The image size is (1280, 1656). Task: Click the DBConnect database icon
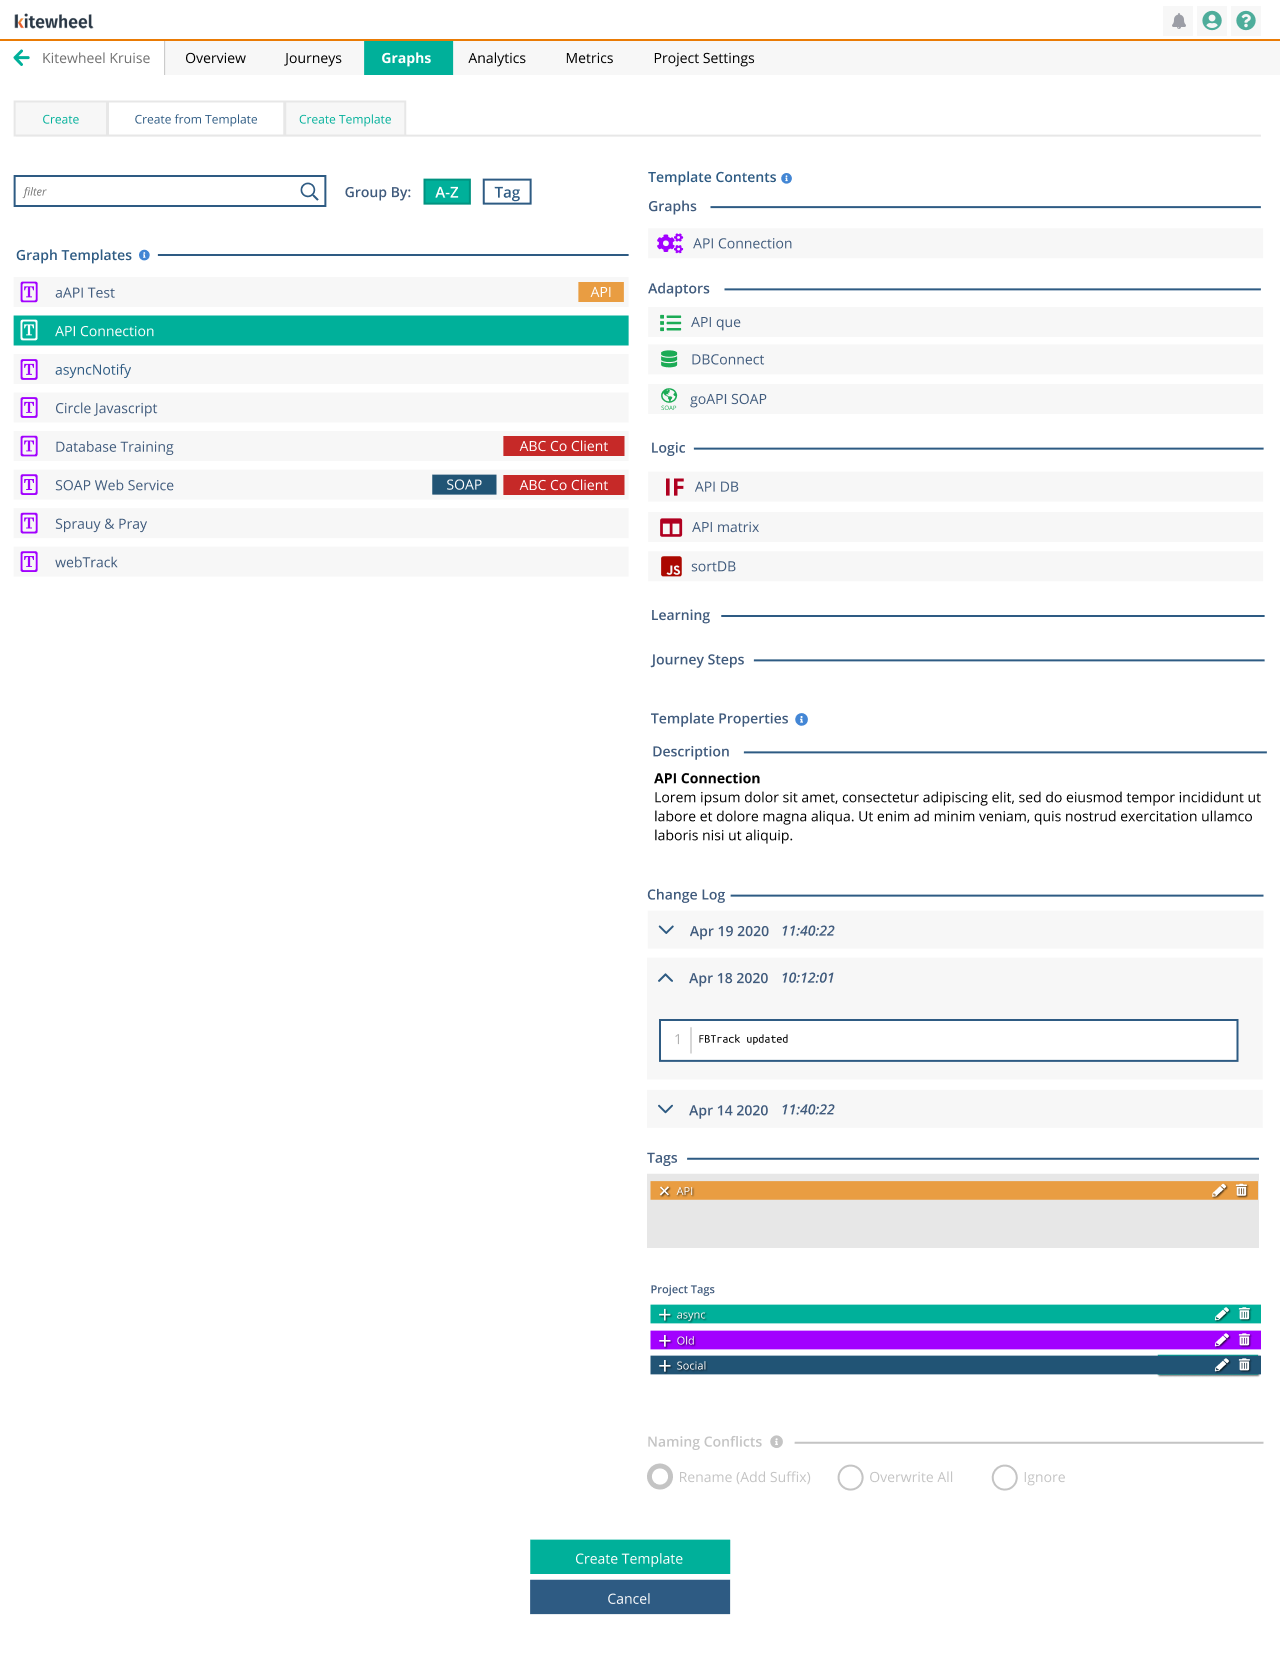(x=670, y=359)
